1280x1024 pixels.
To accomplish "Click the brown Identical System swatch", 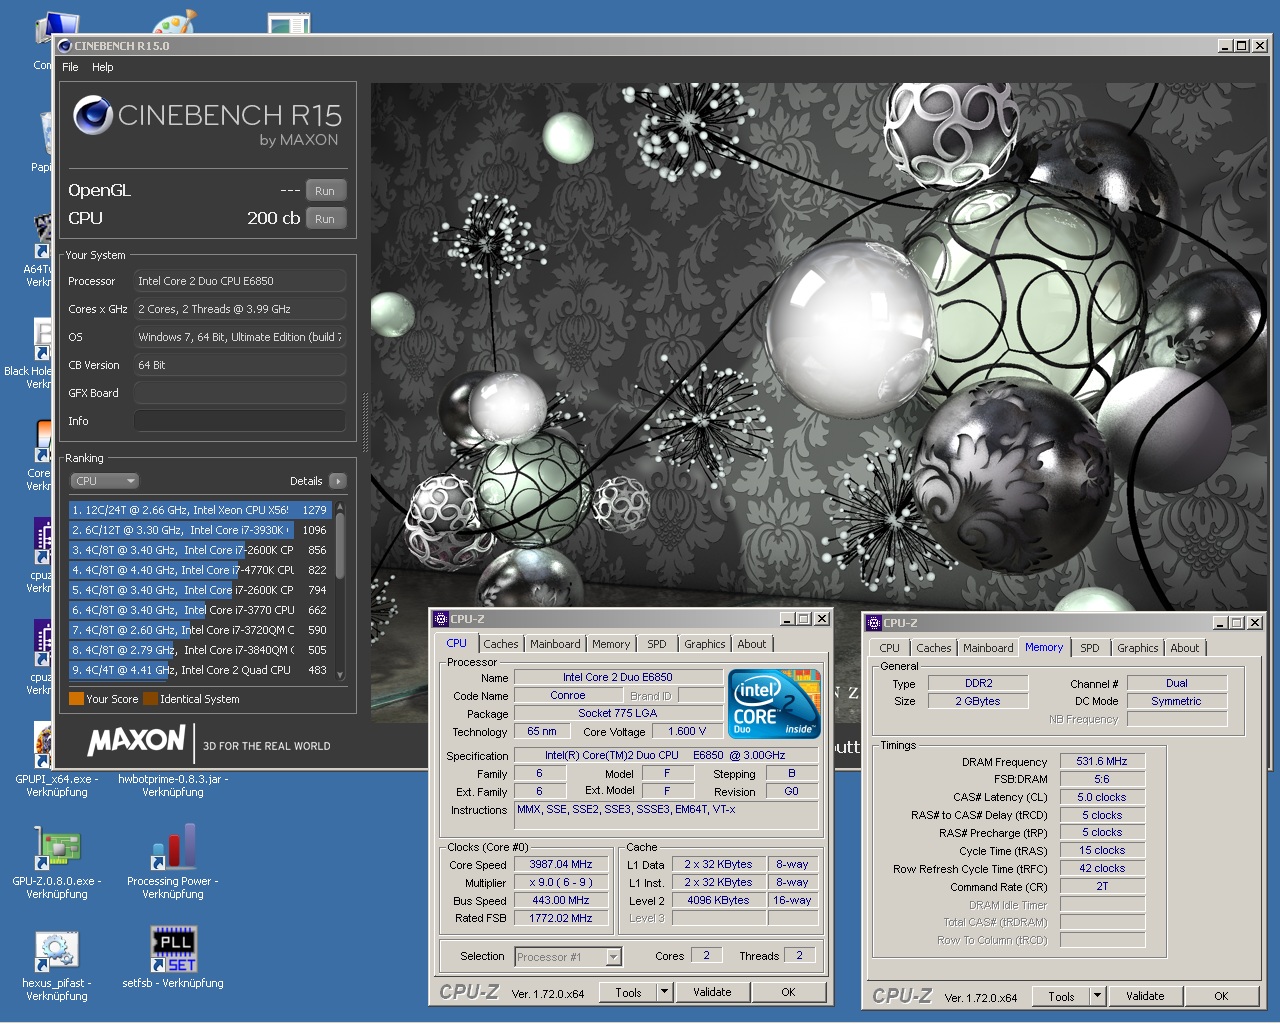I will [150, 699].
